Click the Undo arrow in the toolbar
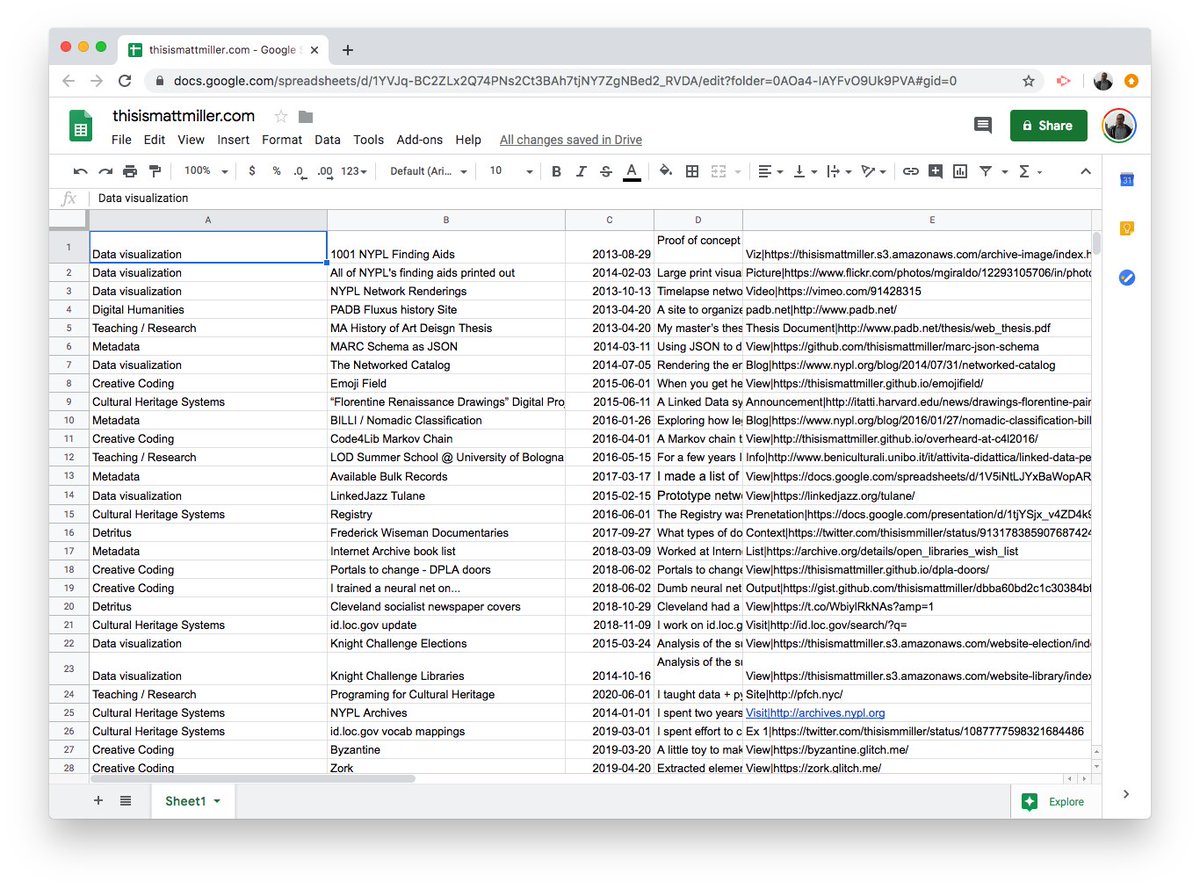Screen dimensions: 1200x889 click(80, 172)
